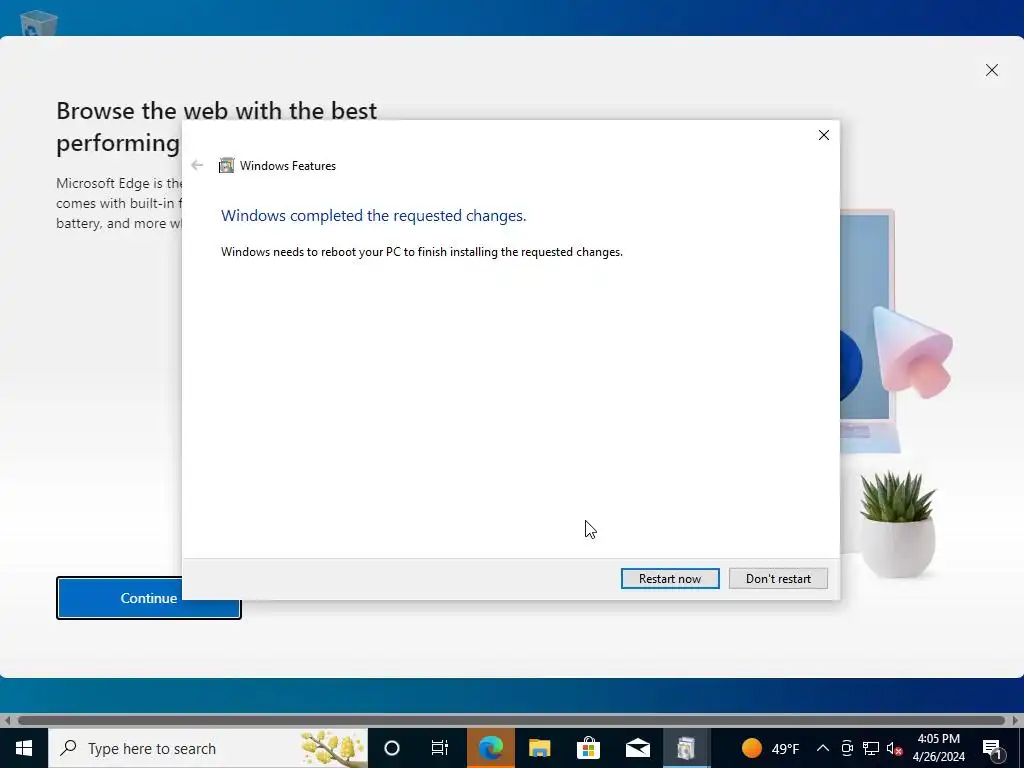
Task: Open network status in the system tray
Action: [871, 748]
